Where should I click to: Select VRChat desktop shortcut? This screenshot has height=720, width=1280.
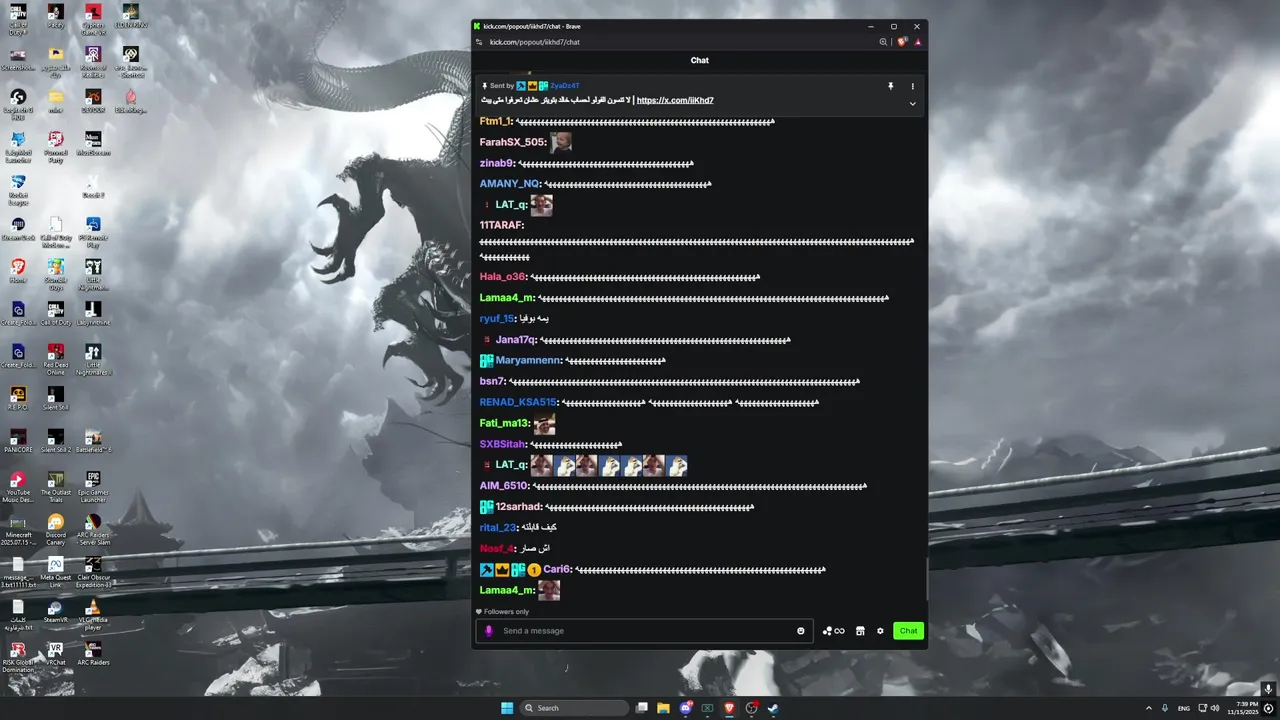pyautogui.click(x=55, y=655)
